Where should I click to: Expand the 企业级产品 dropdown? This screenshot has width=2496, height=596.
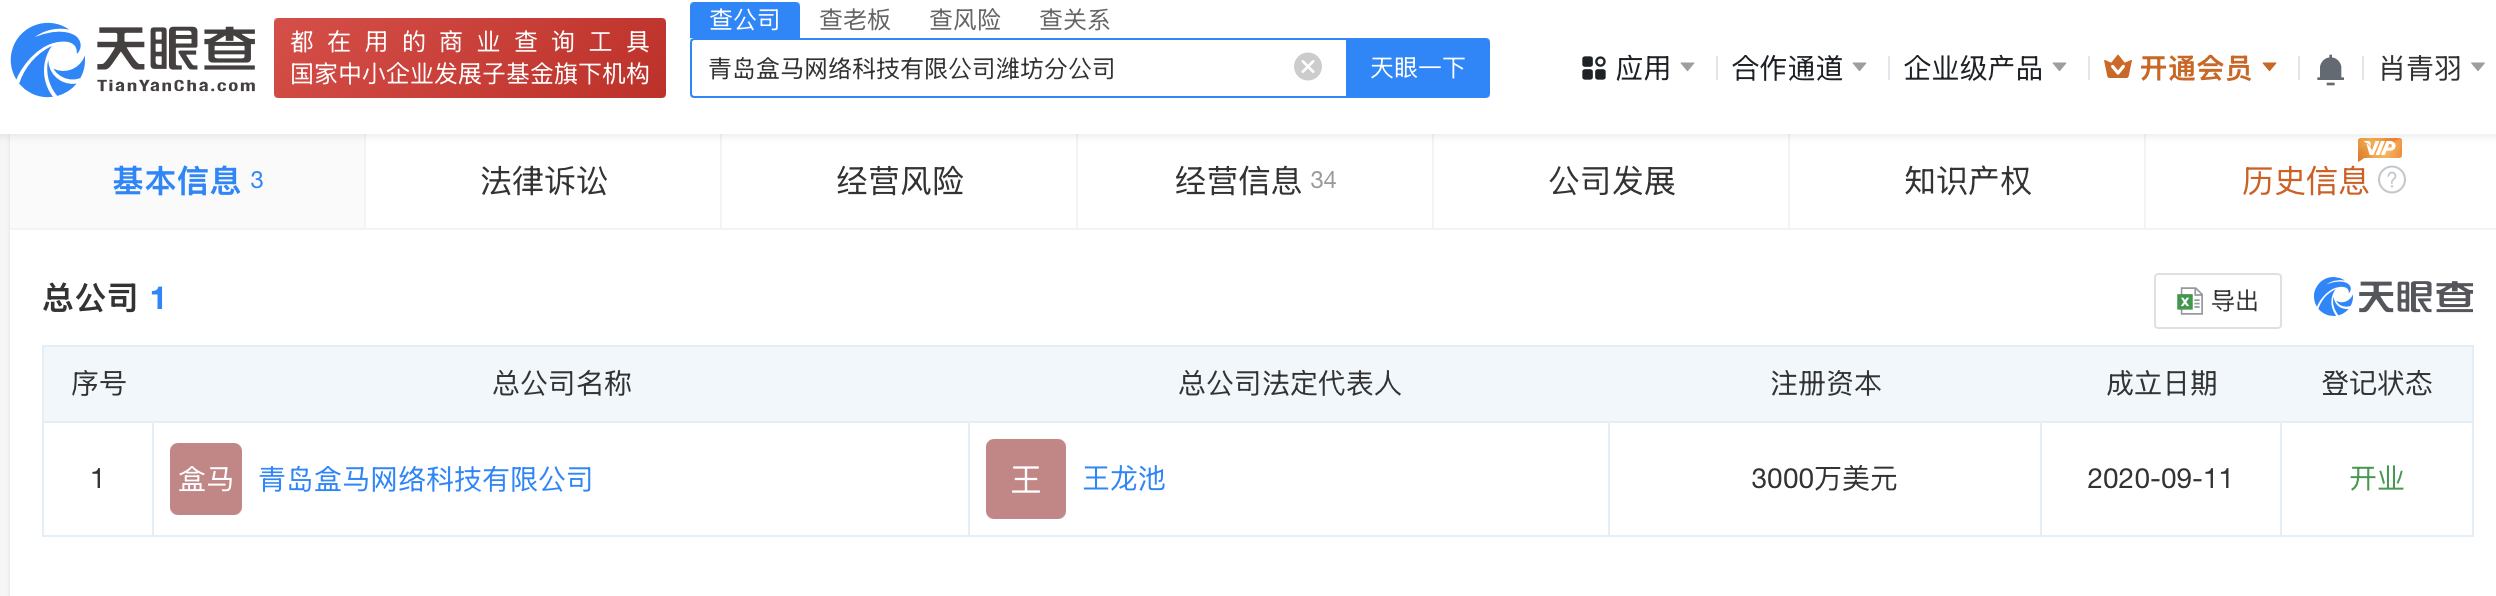(x=1985, y=68)
